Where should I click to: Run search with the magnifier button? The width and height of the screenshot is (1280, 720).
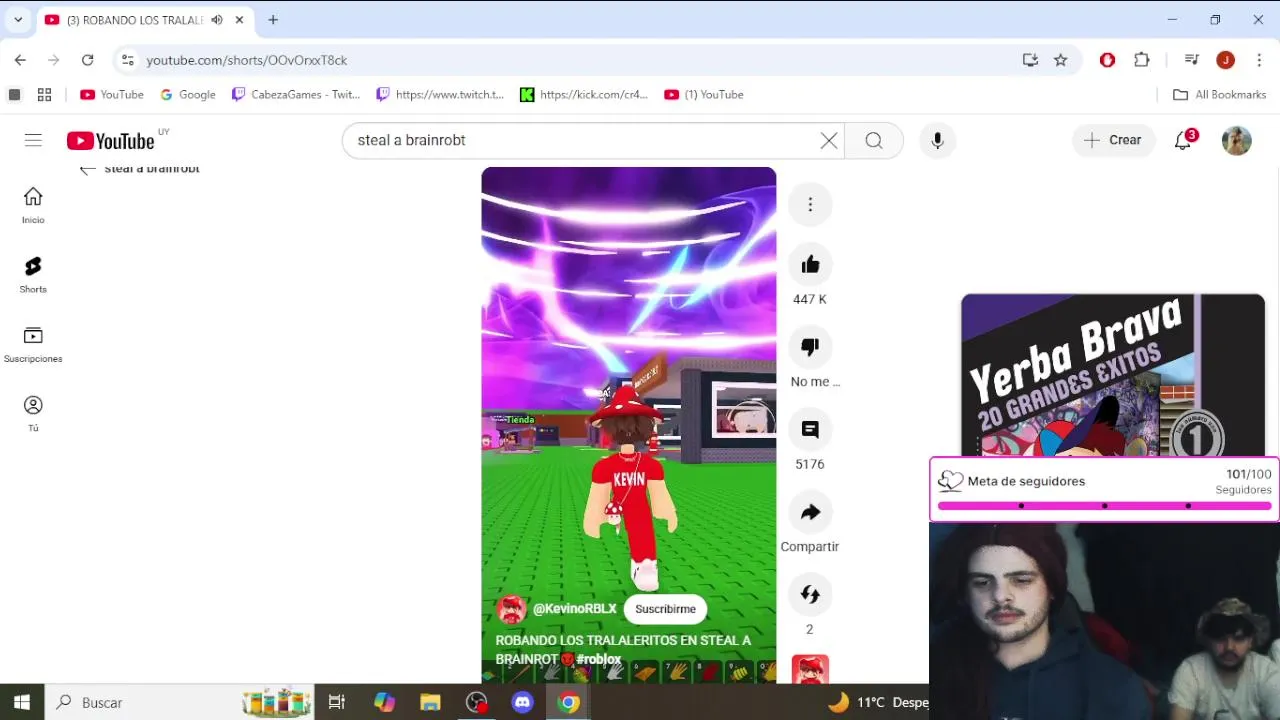(874, 141)
